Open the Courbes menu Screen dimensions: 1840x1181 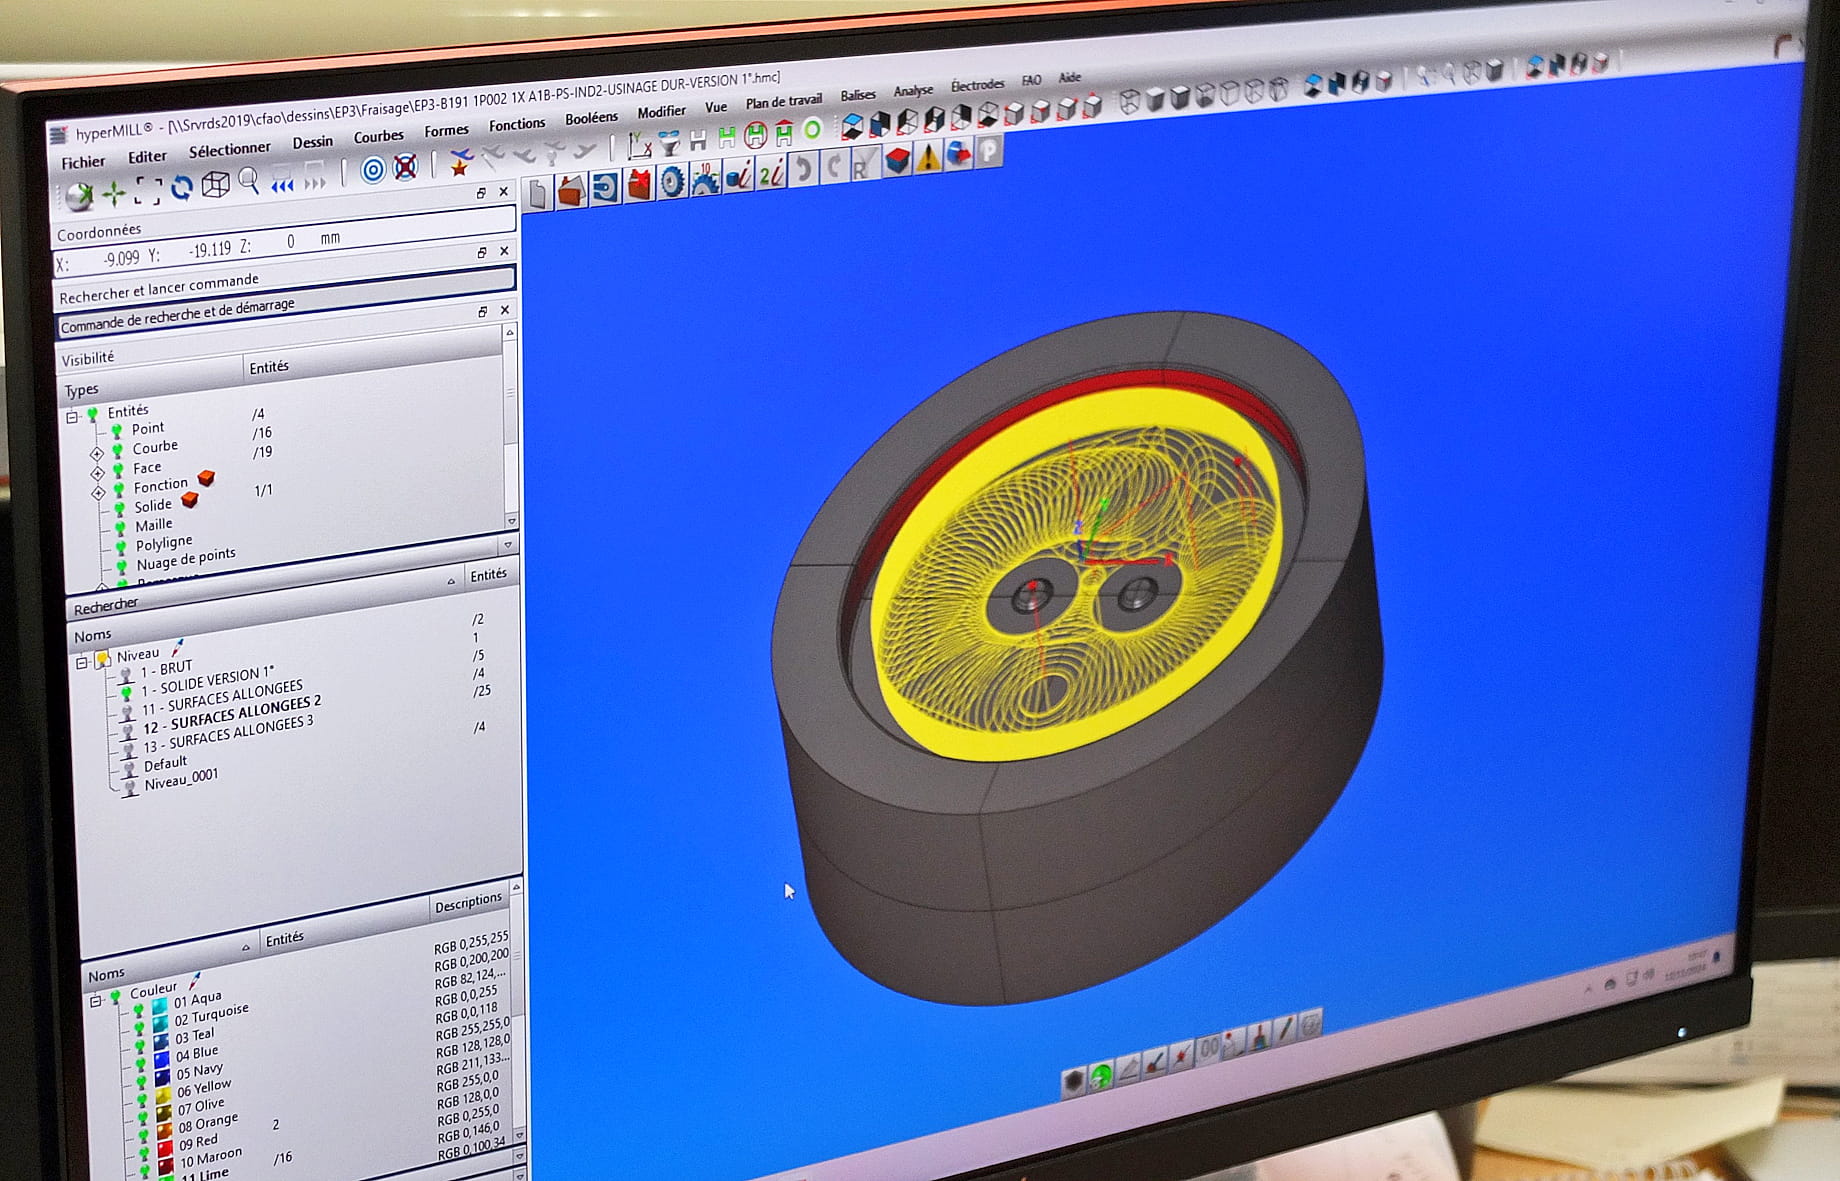point(378,136)
